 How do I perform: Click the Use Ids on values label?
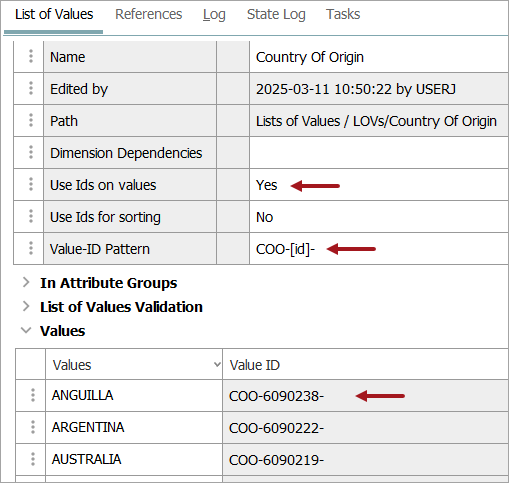[x=103, y=185]
